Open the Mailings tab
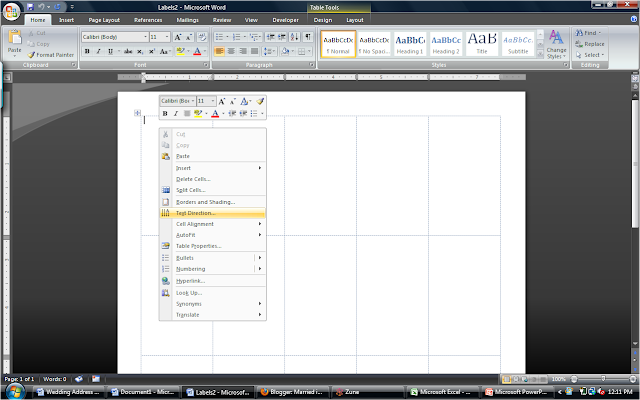The image size is (640, 400). pyautogui.click(x=187, y=20)
